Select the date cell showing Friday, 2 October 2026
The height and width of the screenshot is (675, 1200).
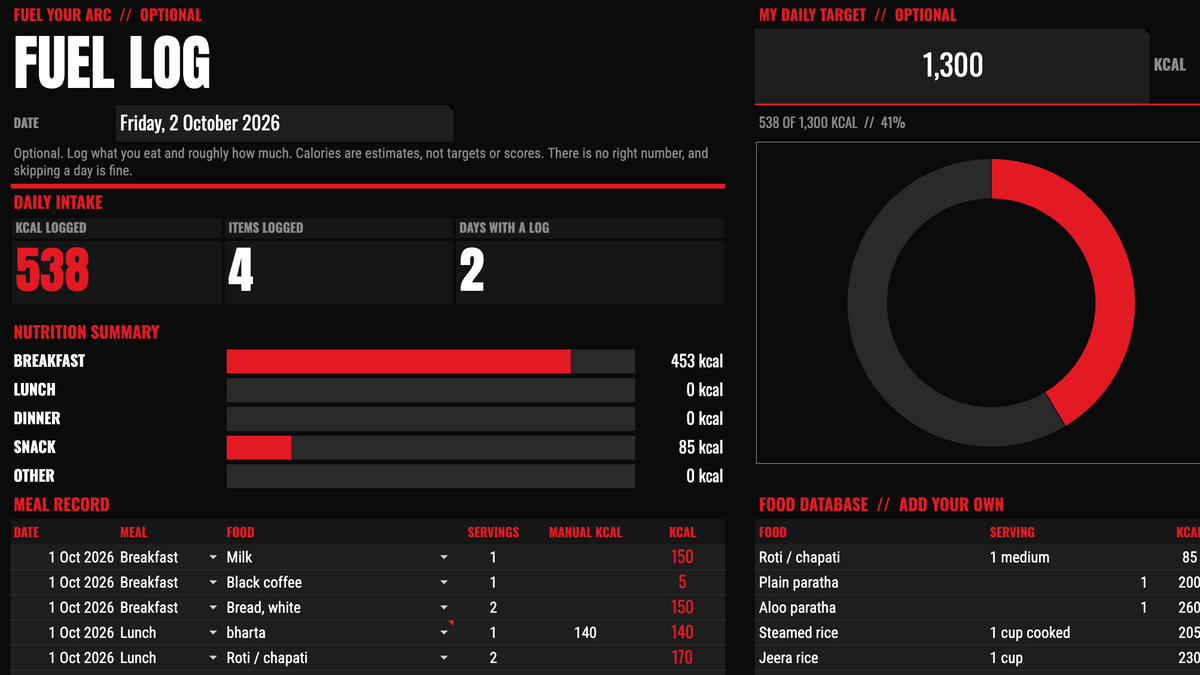click(284, 124)
